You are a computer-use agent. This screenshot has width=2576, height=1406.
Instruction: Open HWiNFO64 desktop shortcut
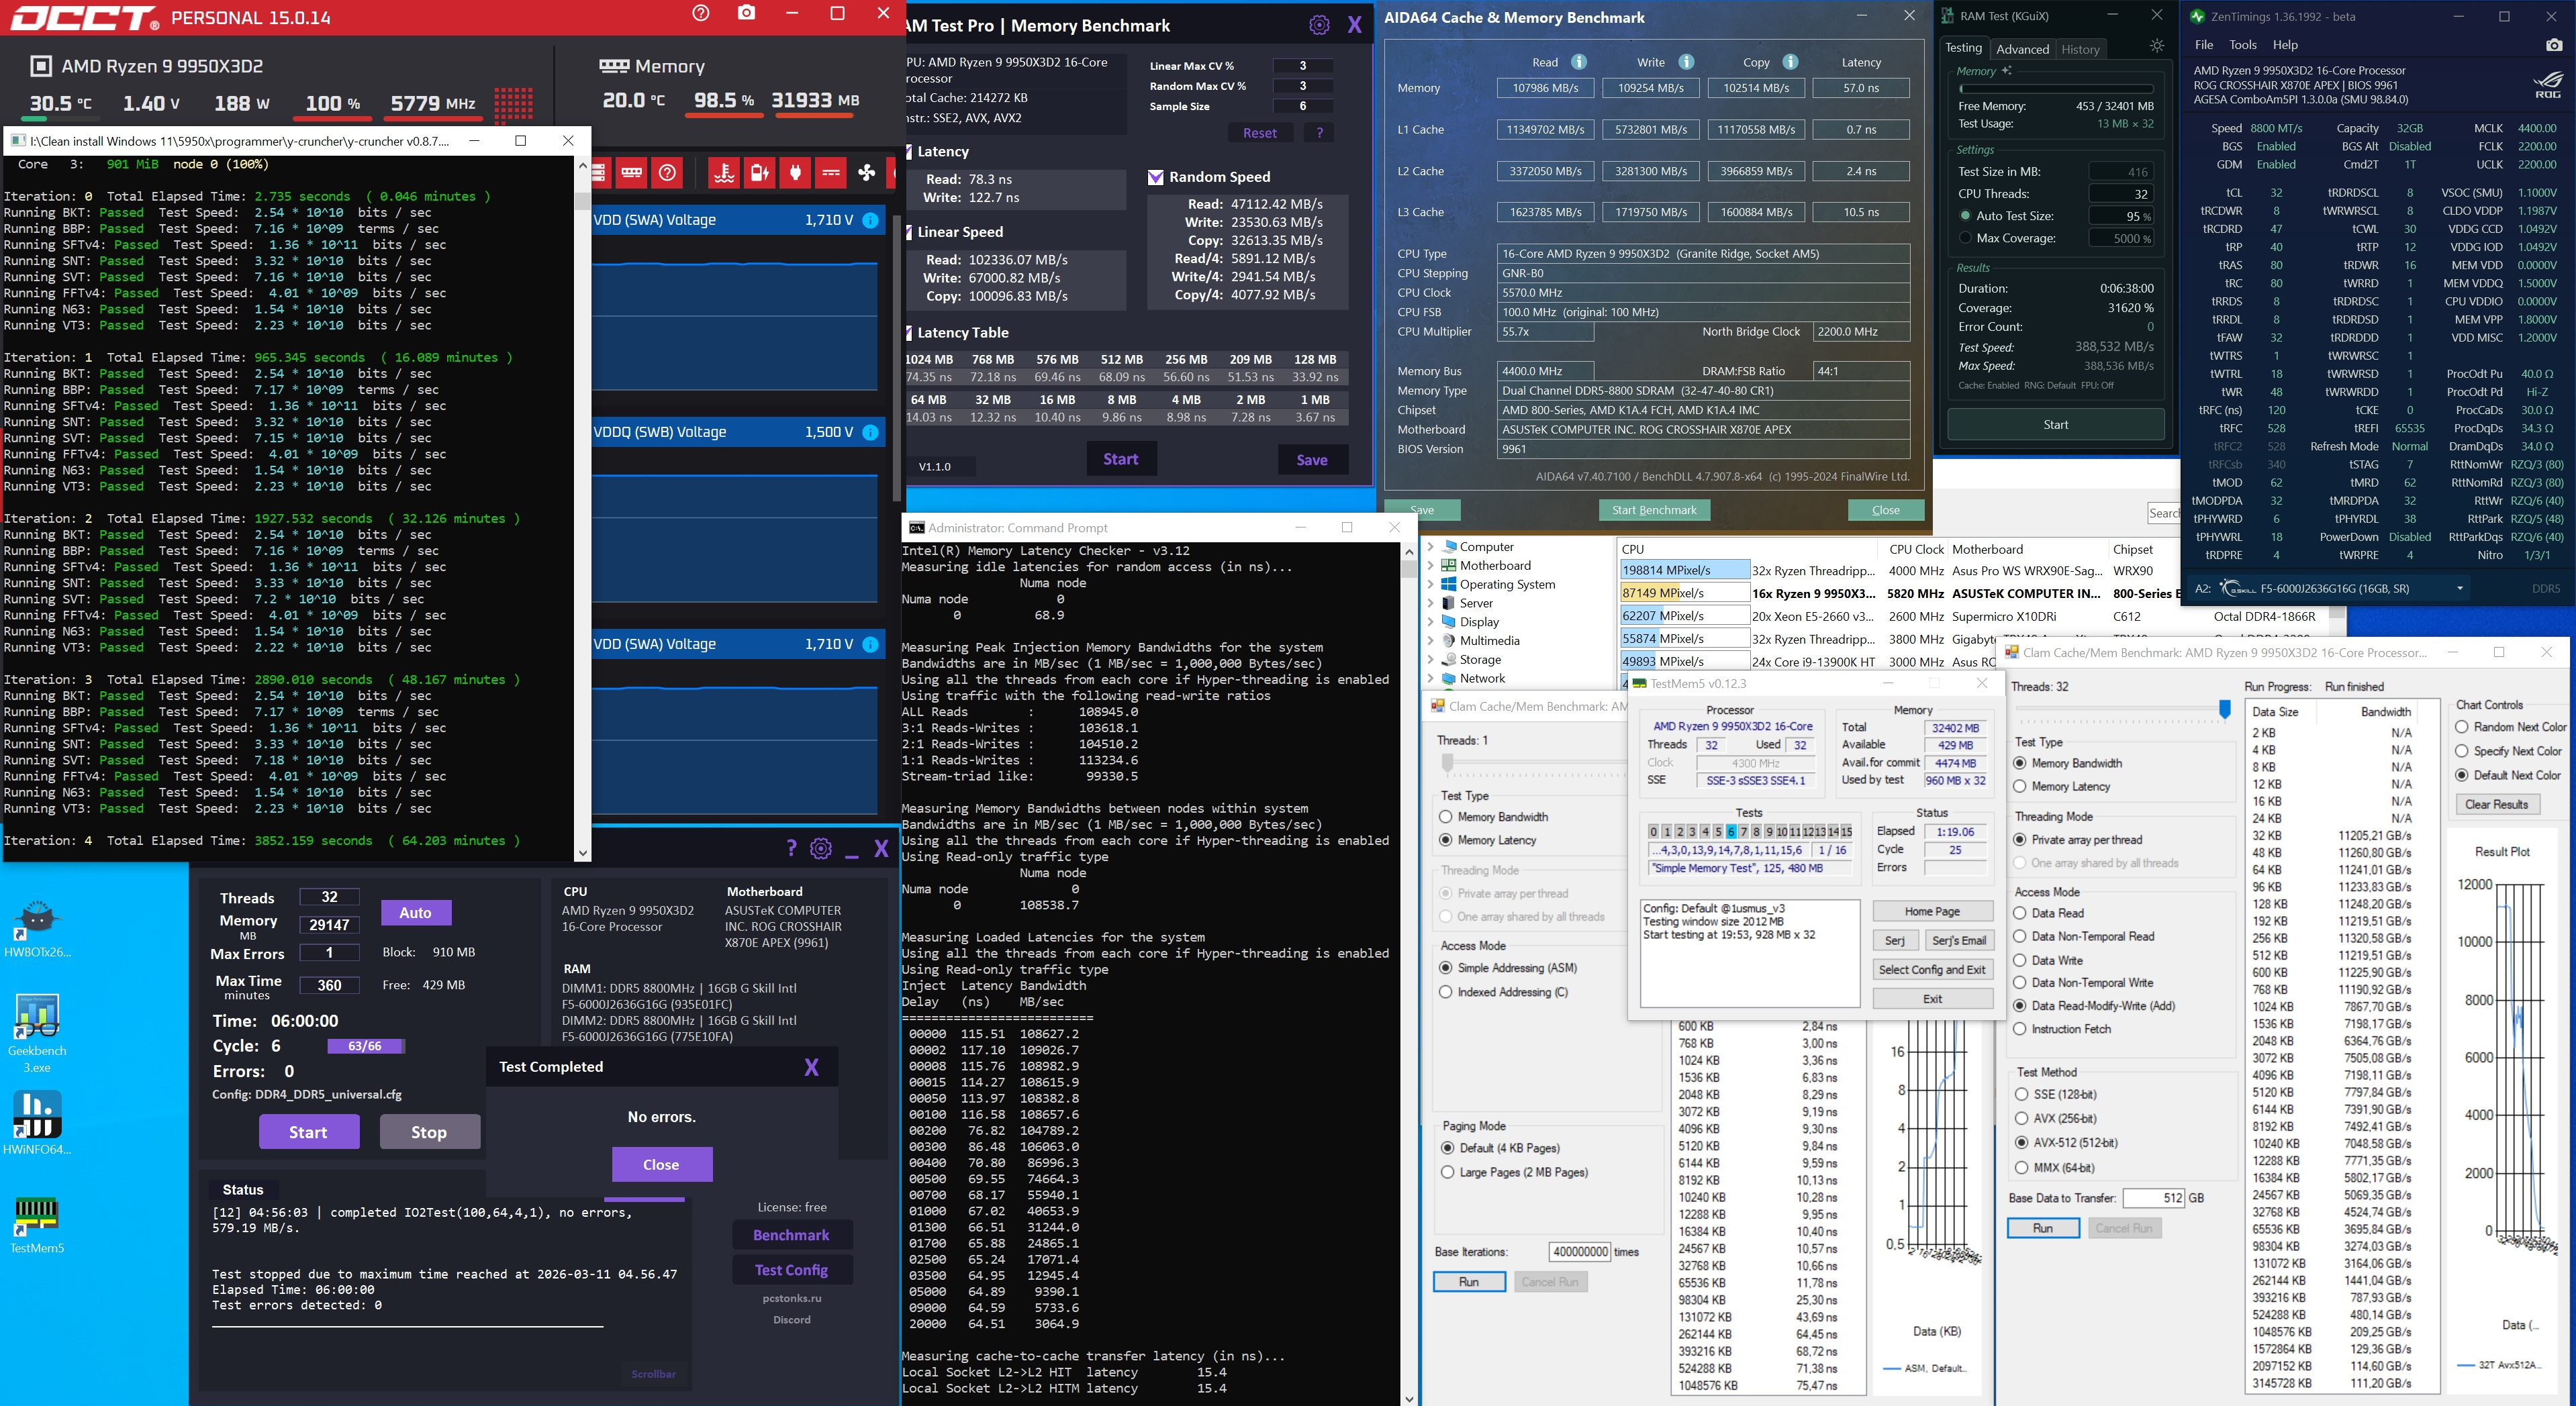tap(37, 1122)
